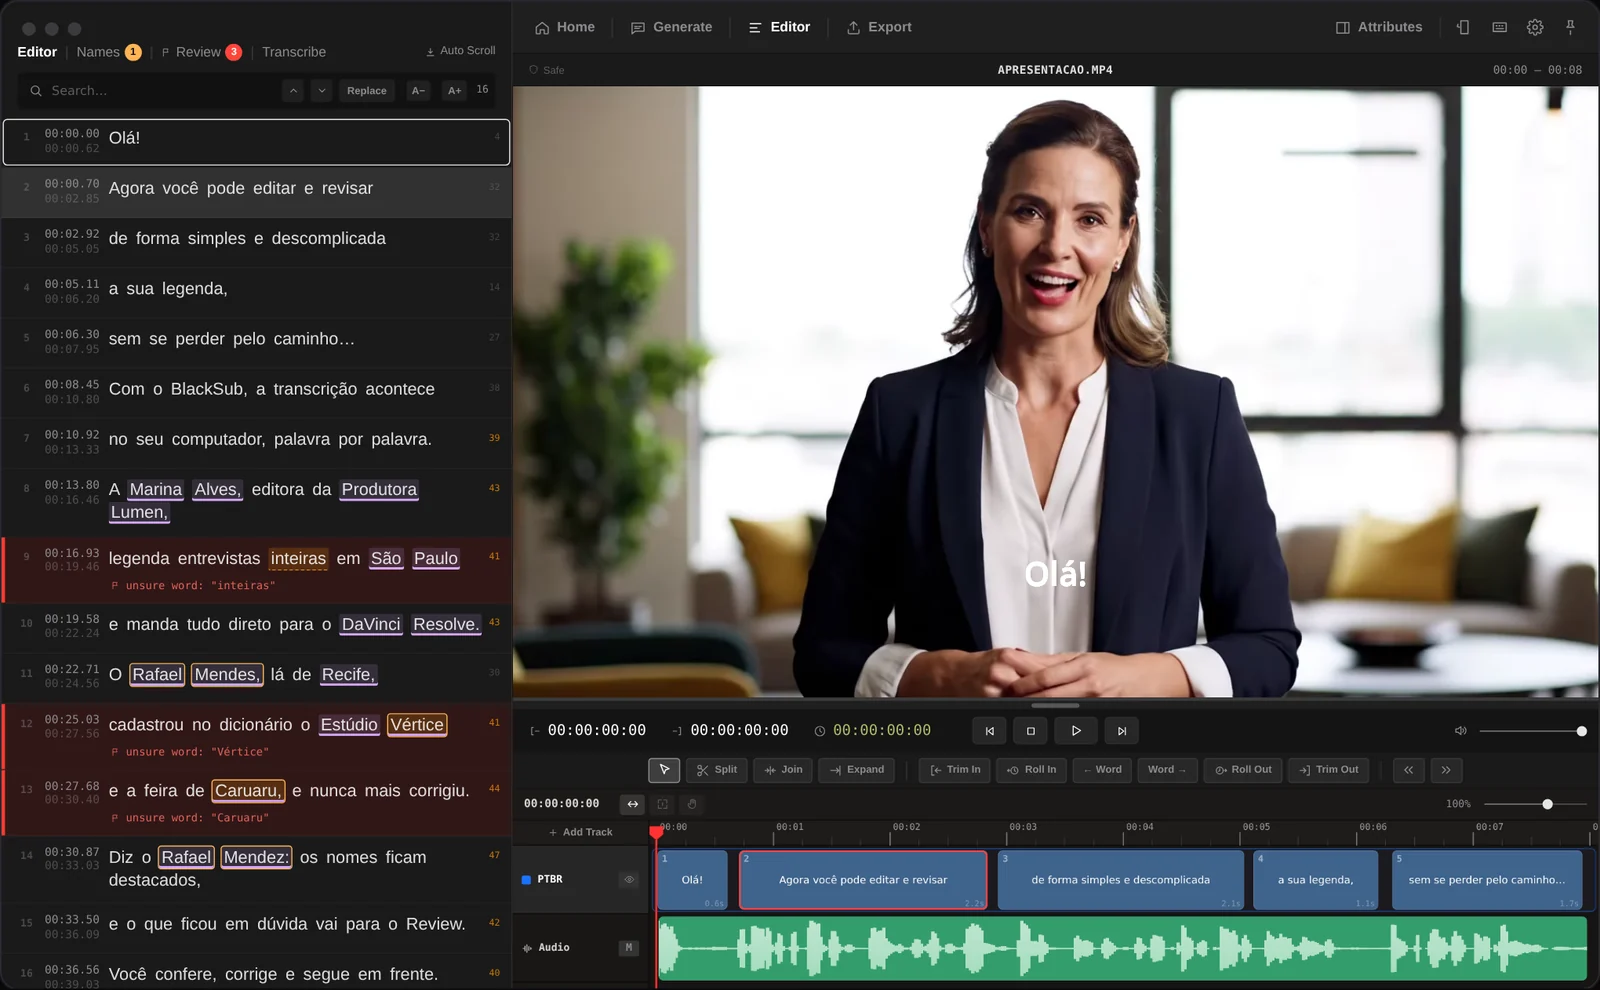Click the pin icon in top bar
Viewport: 1600px width, 990px height.
coord(1570,27)
